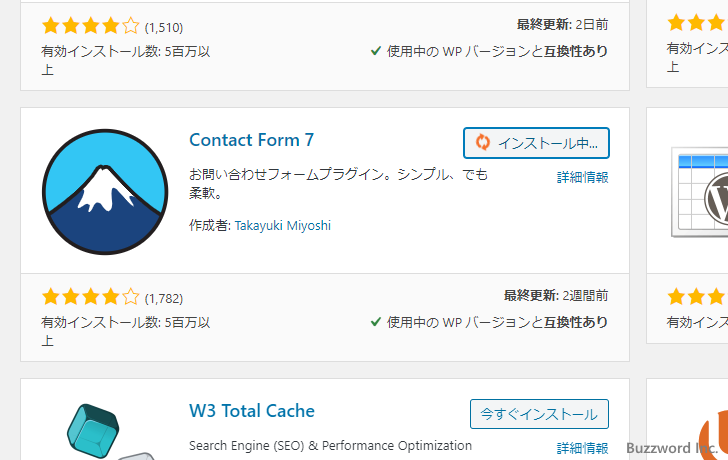Image resolution: width=728 pixels, height=460 pixels.
Task: Click the compatibility checkmark above the last-updated 2日前 card
Action: coord(376,51)
